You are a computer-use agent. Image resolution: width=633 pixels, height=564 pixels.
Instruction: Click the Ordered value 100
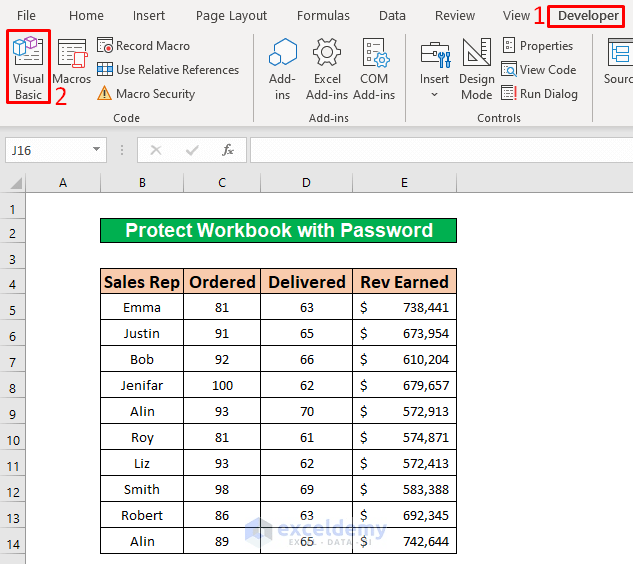(x=222, y=385)
